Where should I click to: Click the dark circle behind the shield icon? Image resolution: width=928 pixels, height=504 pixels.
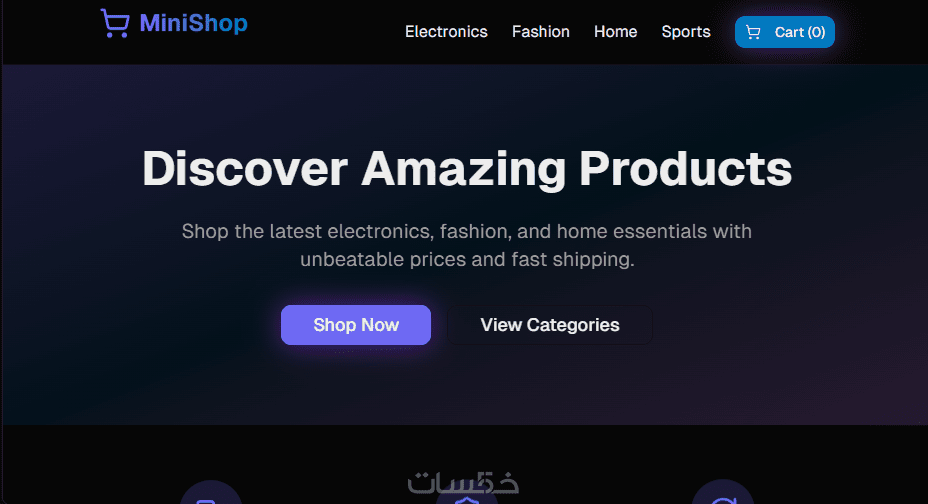467,492
